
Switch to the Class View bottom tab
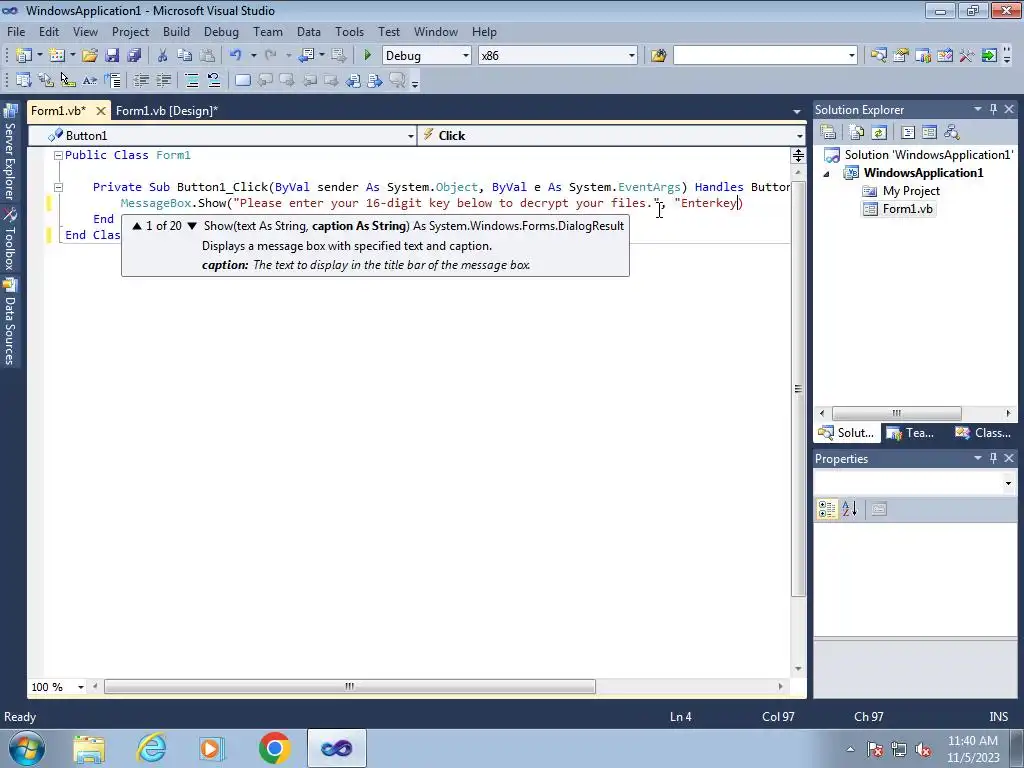pos(985,433)
